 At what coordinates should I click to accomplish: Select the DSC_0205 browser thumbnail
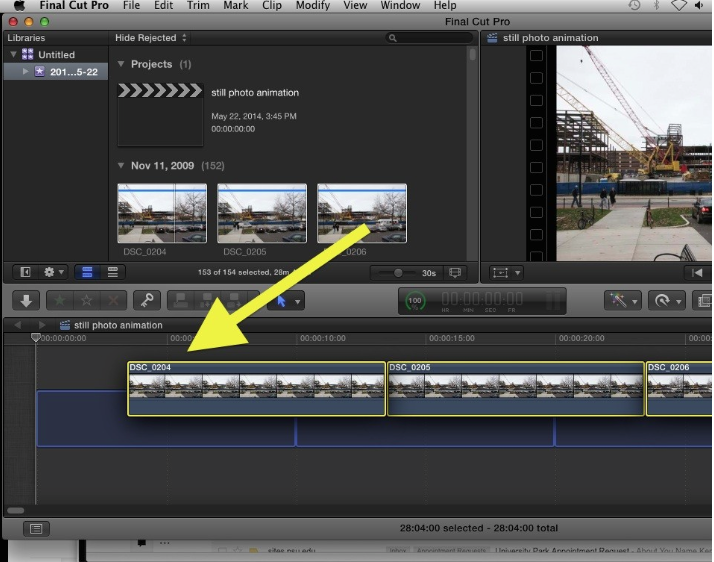(x=262, y=213)
